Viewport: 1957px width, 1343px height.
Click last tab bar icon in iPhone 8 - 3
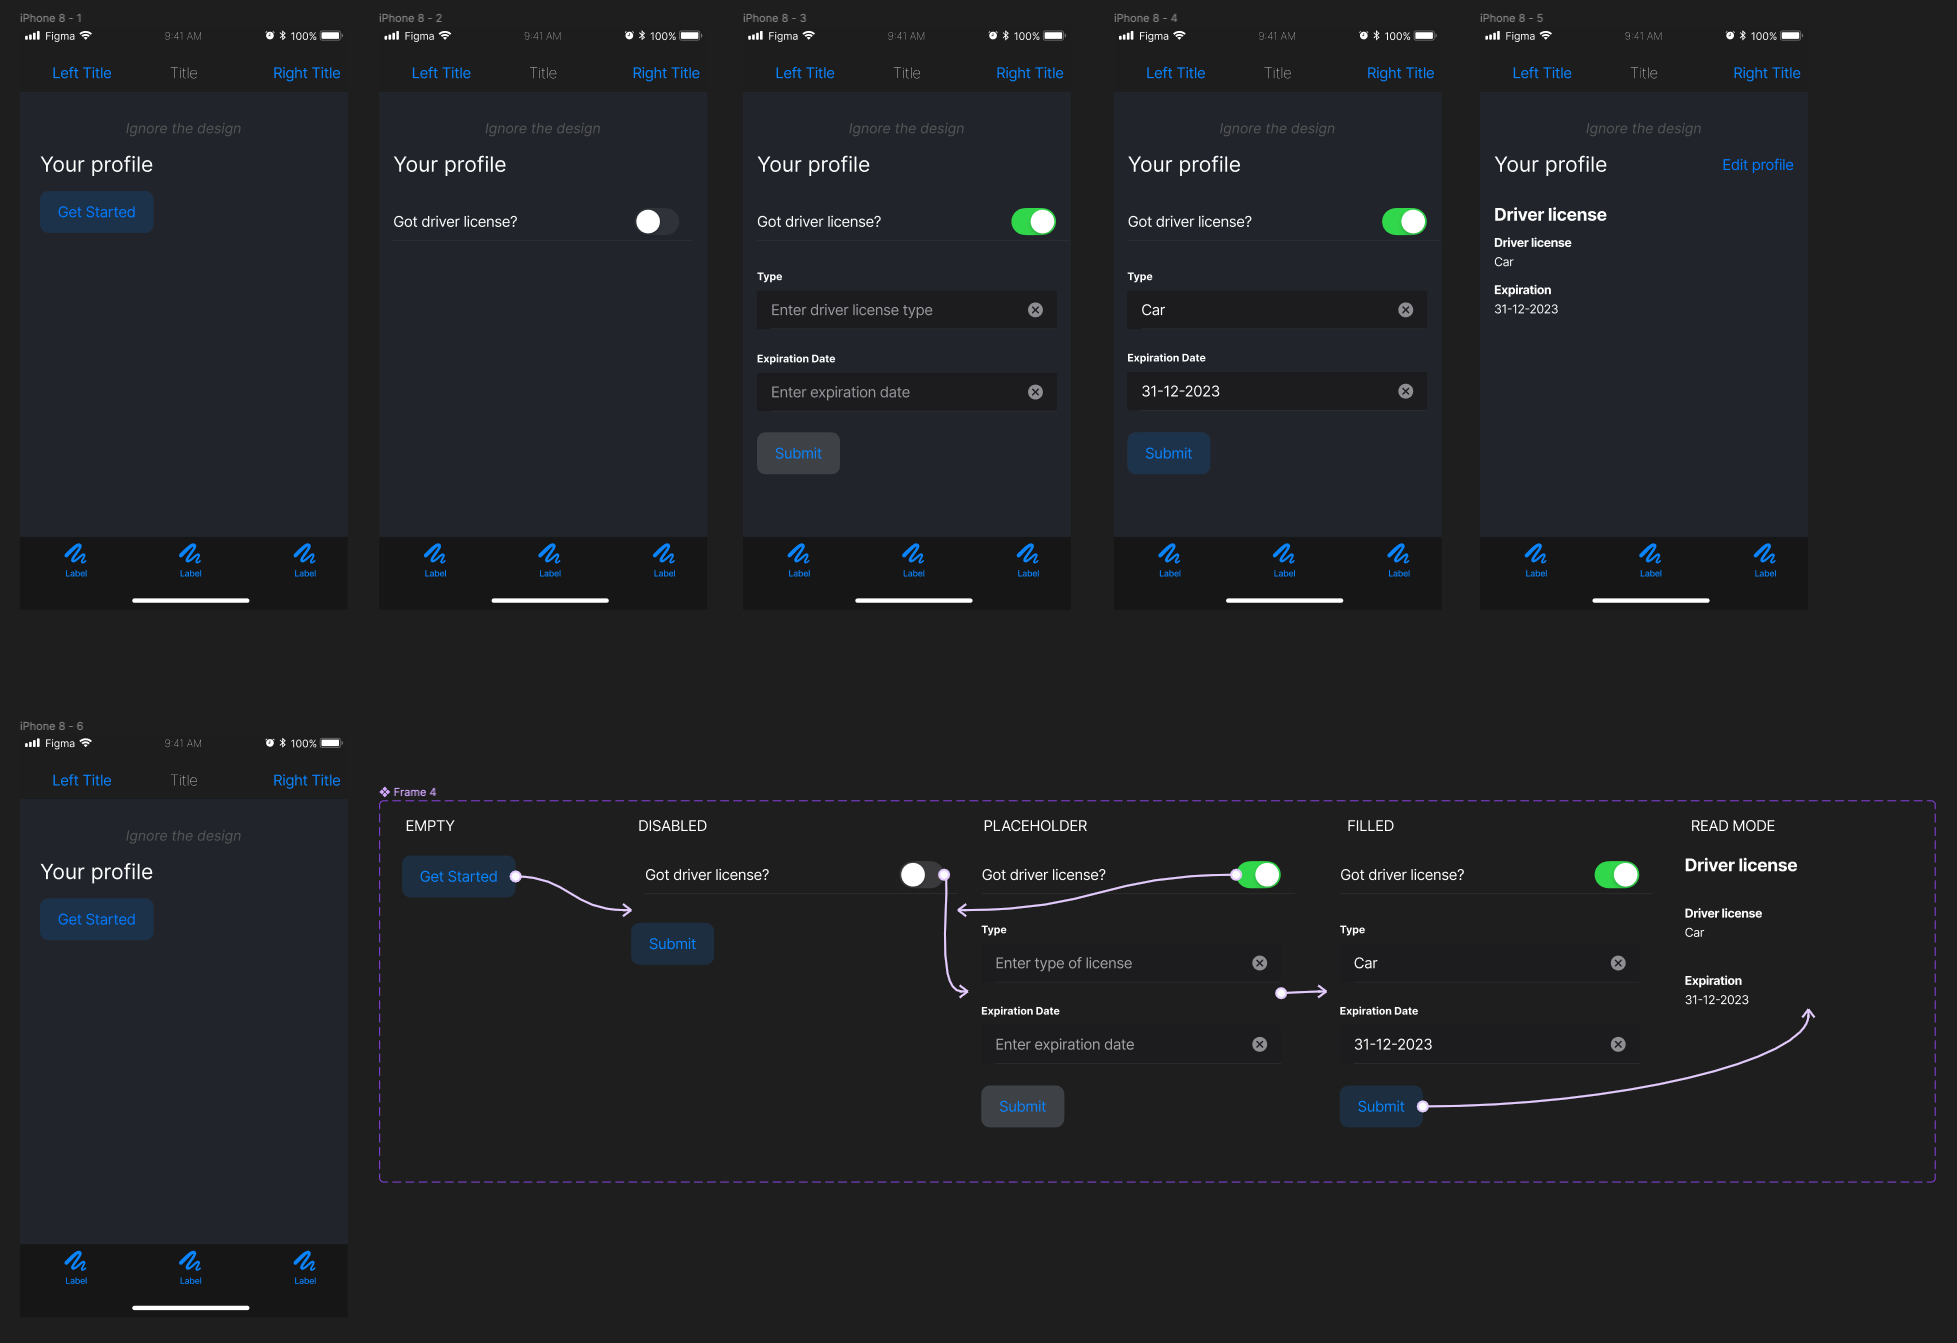tap(1028, 554)
